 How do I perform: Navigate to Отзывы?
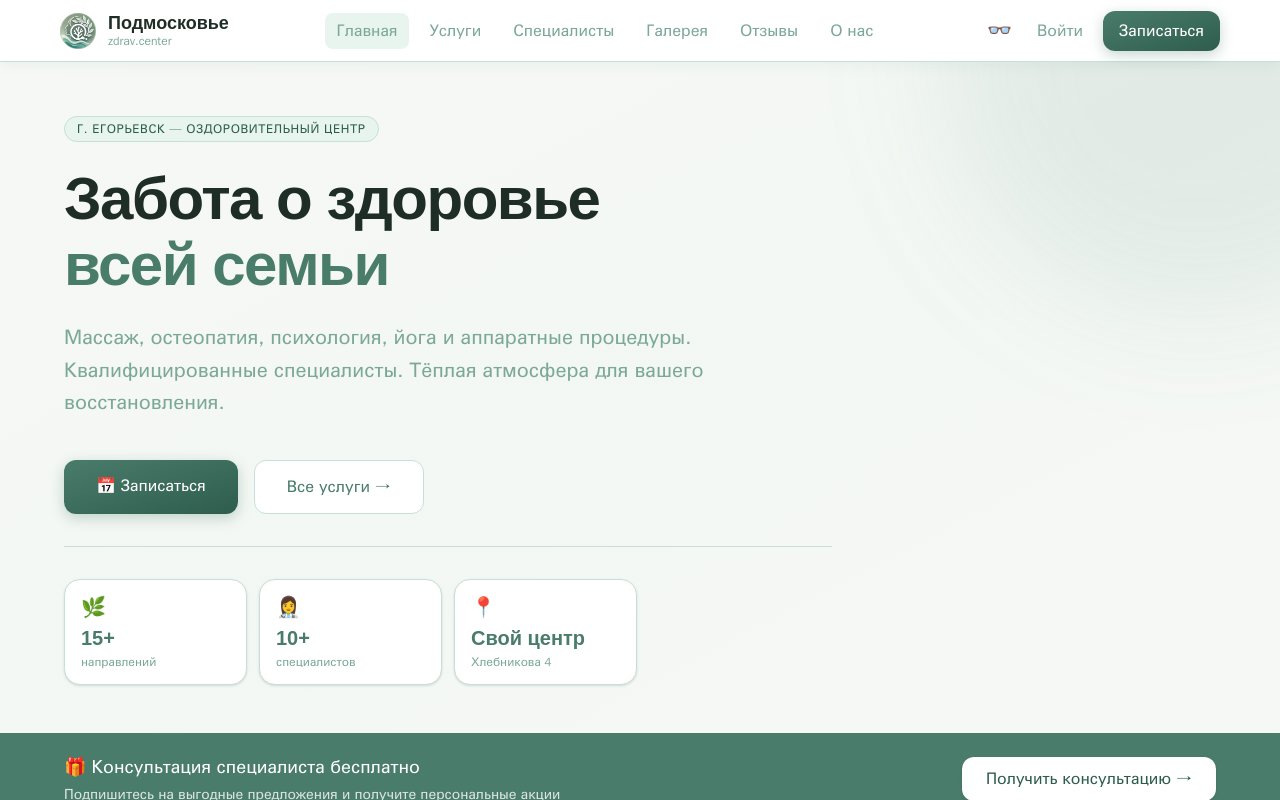769,31
